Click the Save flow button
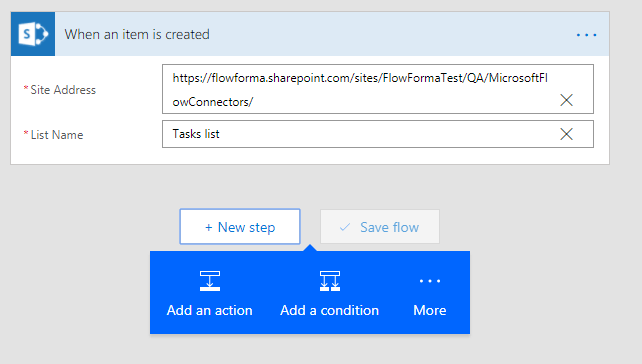Image resolution: width=642 pixels, height=364 pixels. (x=380, y=226)
